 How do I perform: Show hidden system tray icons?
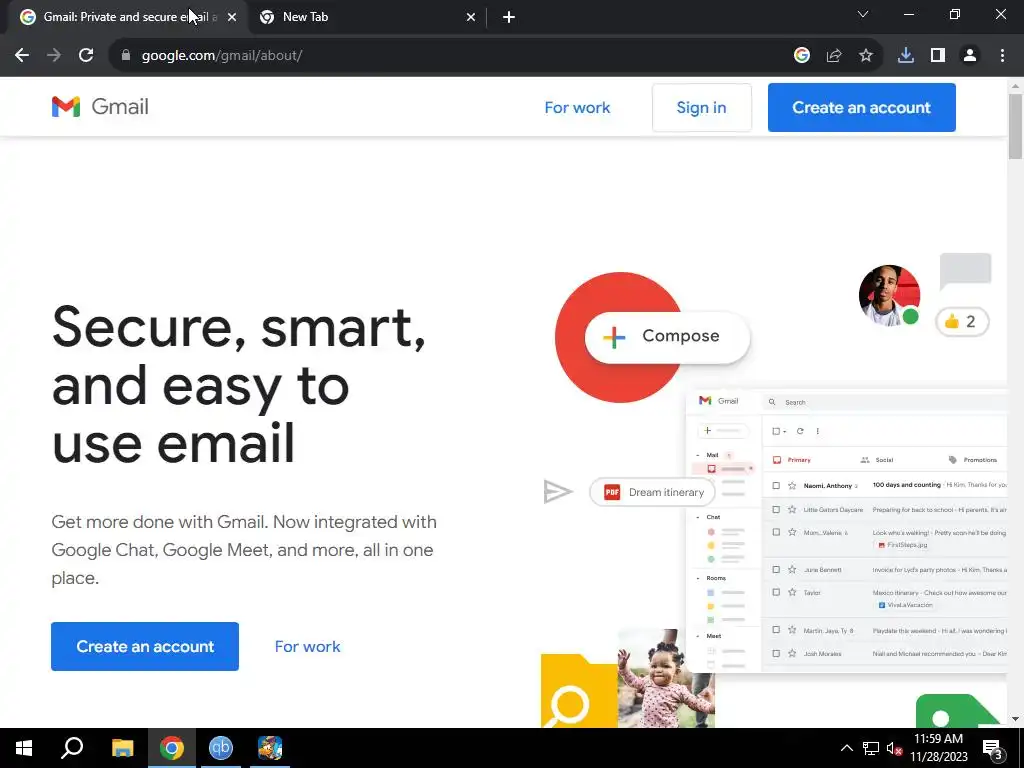[846, 748]
